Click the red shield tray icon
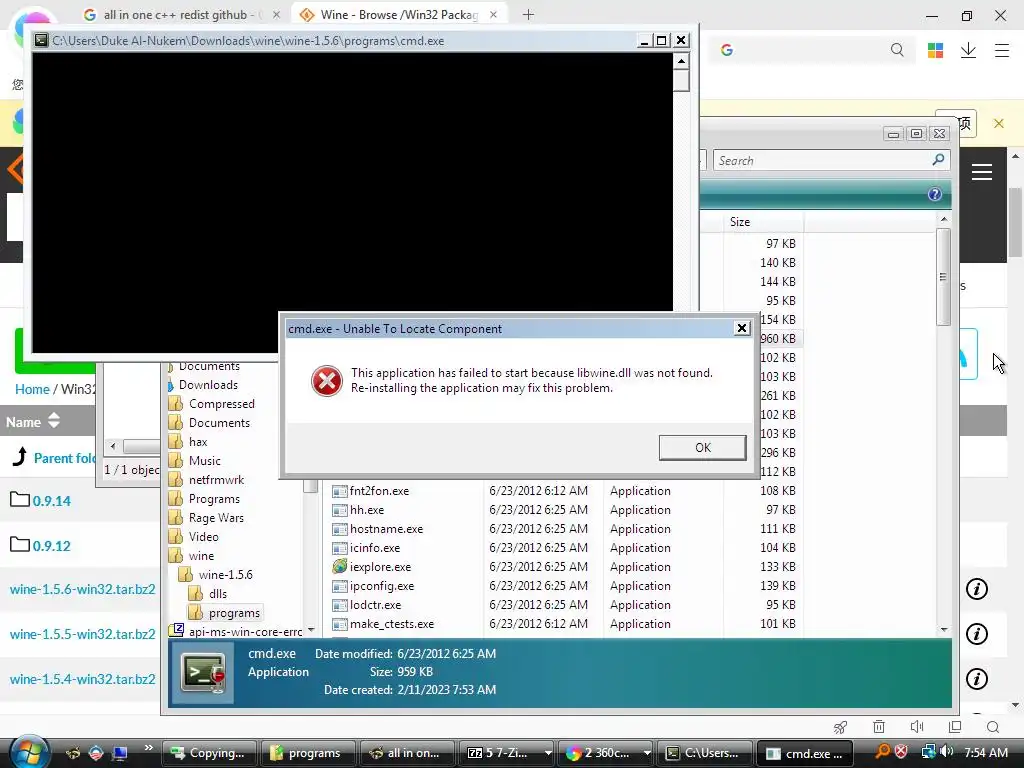The height and width of the screenshot is (768, 1024). pos(901,752)
